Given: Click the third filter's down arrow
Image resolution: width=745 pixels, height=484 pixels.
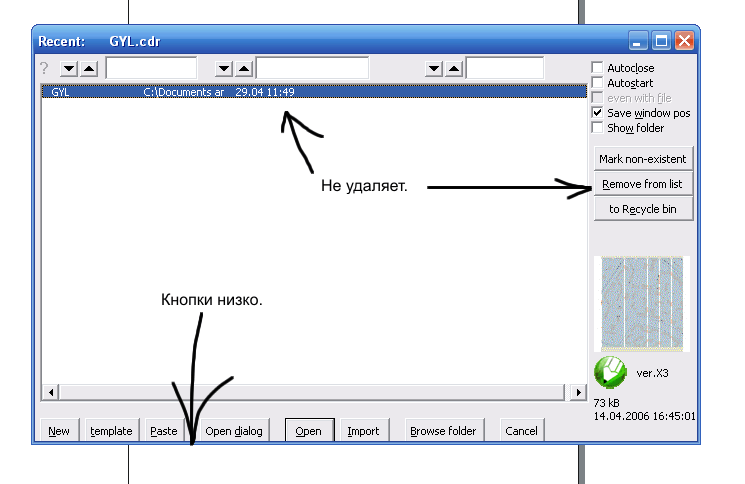Looking at the screenshot, I should [434, 68].
